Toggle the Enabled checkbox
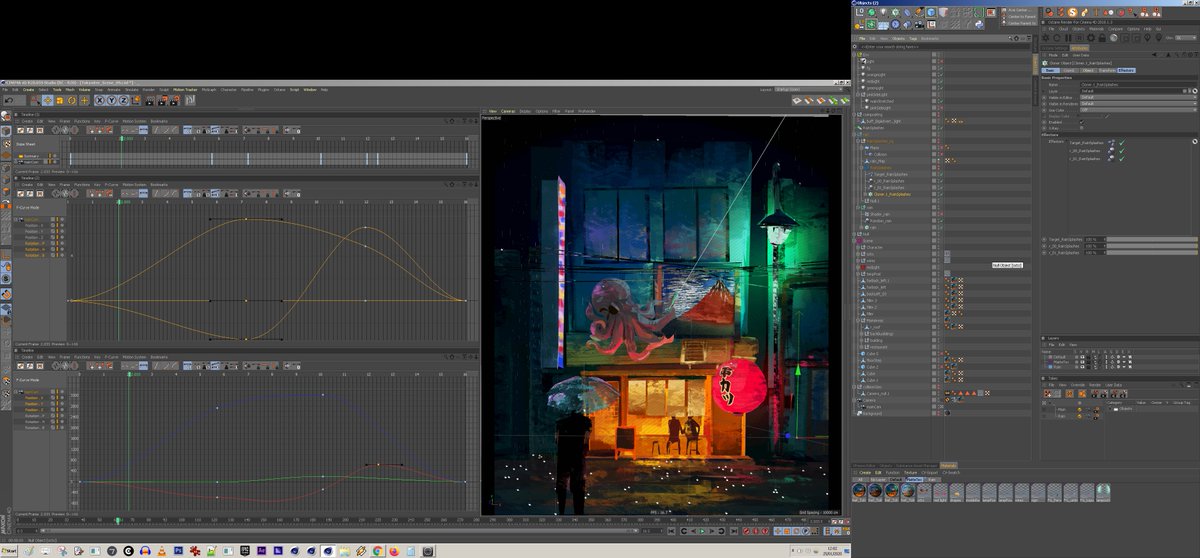Screen dimensions: 1200x558 click(x=1082, y=122)
